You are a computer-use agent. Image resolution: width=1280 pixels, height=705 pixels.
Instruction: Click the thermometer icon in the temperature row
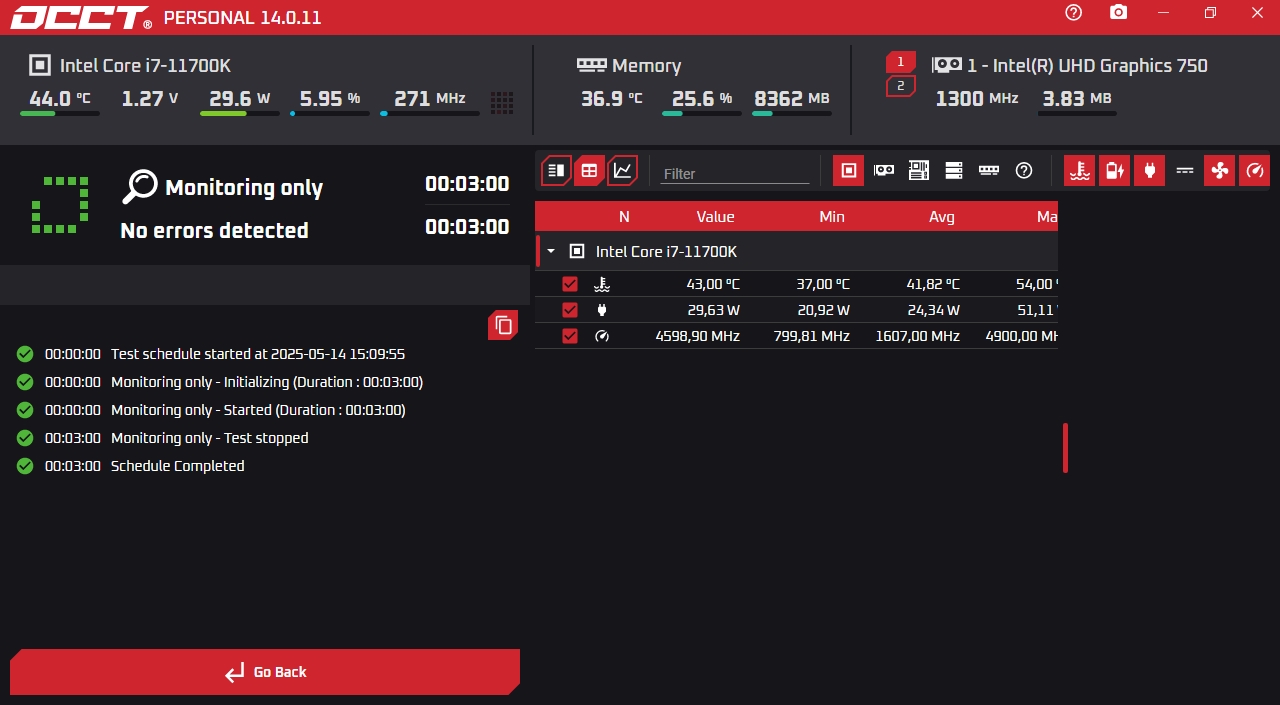coord(601,285)
